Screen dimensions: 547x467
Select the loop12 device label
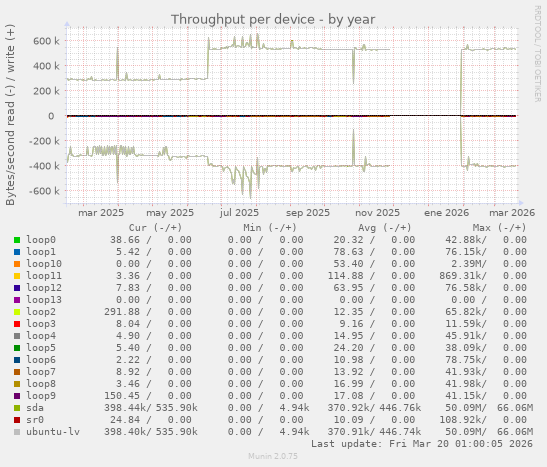(44, 288)
